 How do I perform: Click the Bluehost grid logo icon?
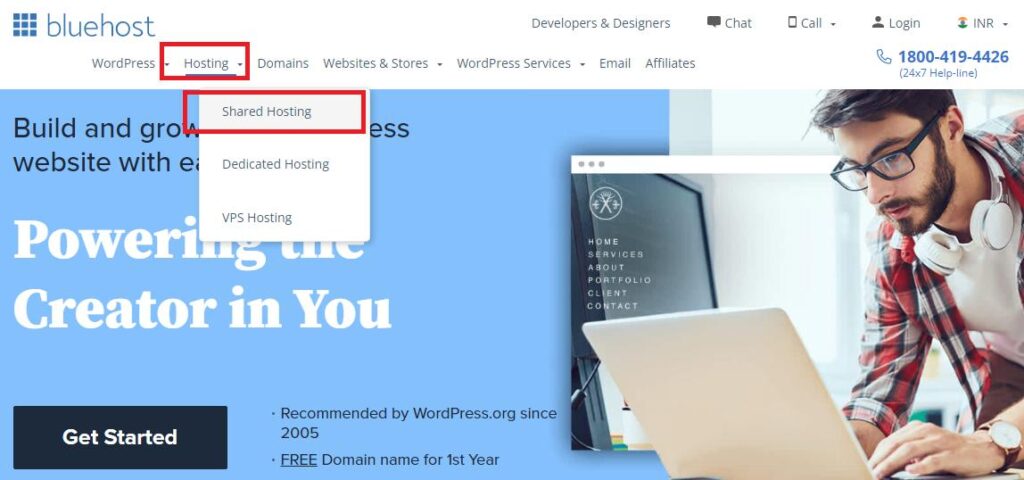25,25
